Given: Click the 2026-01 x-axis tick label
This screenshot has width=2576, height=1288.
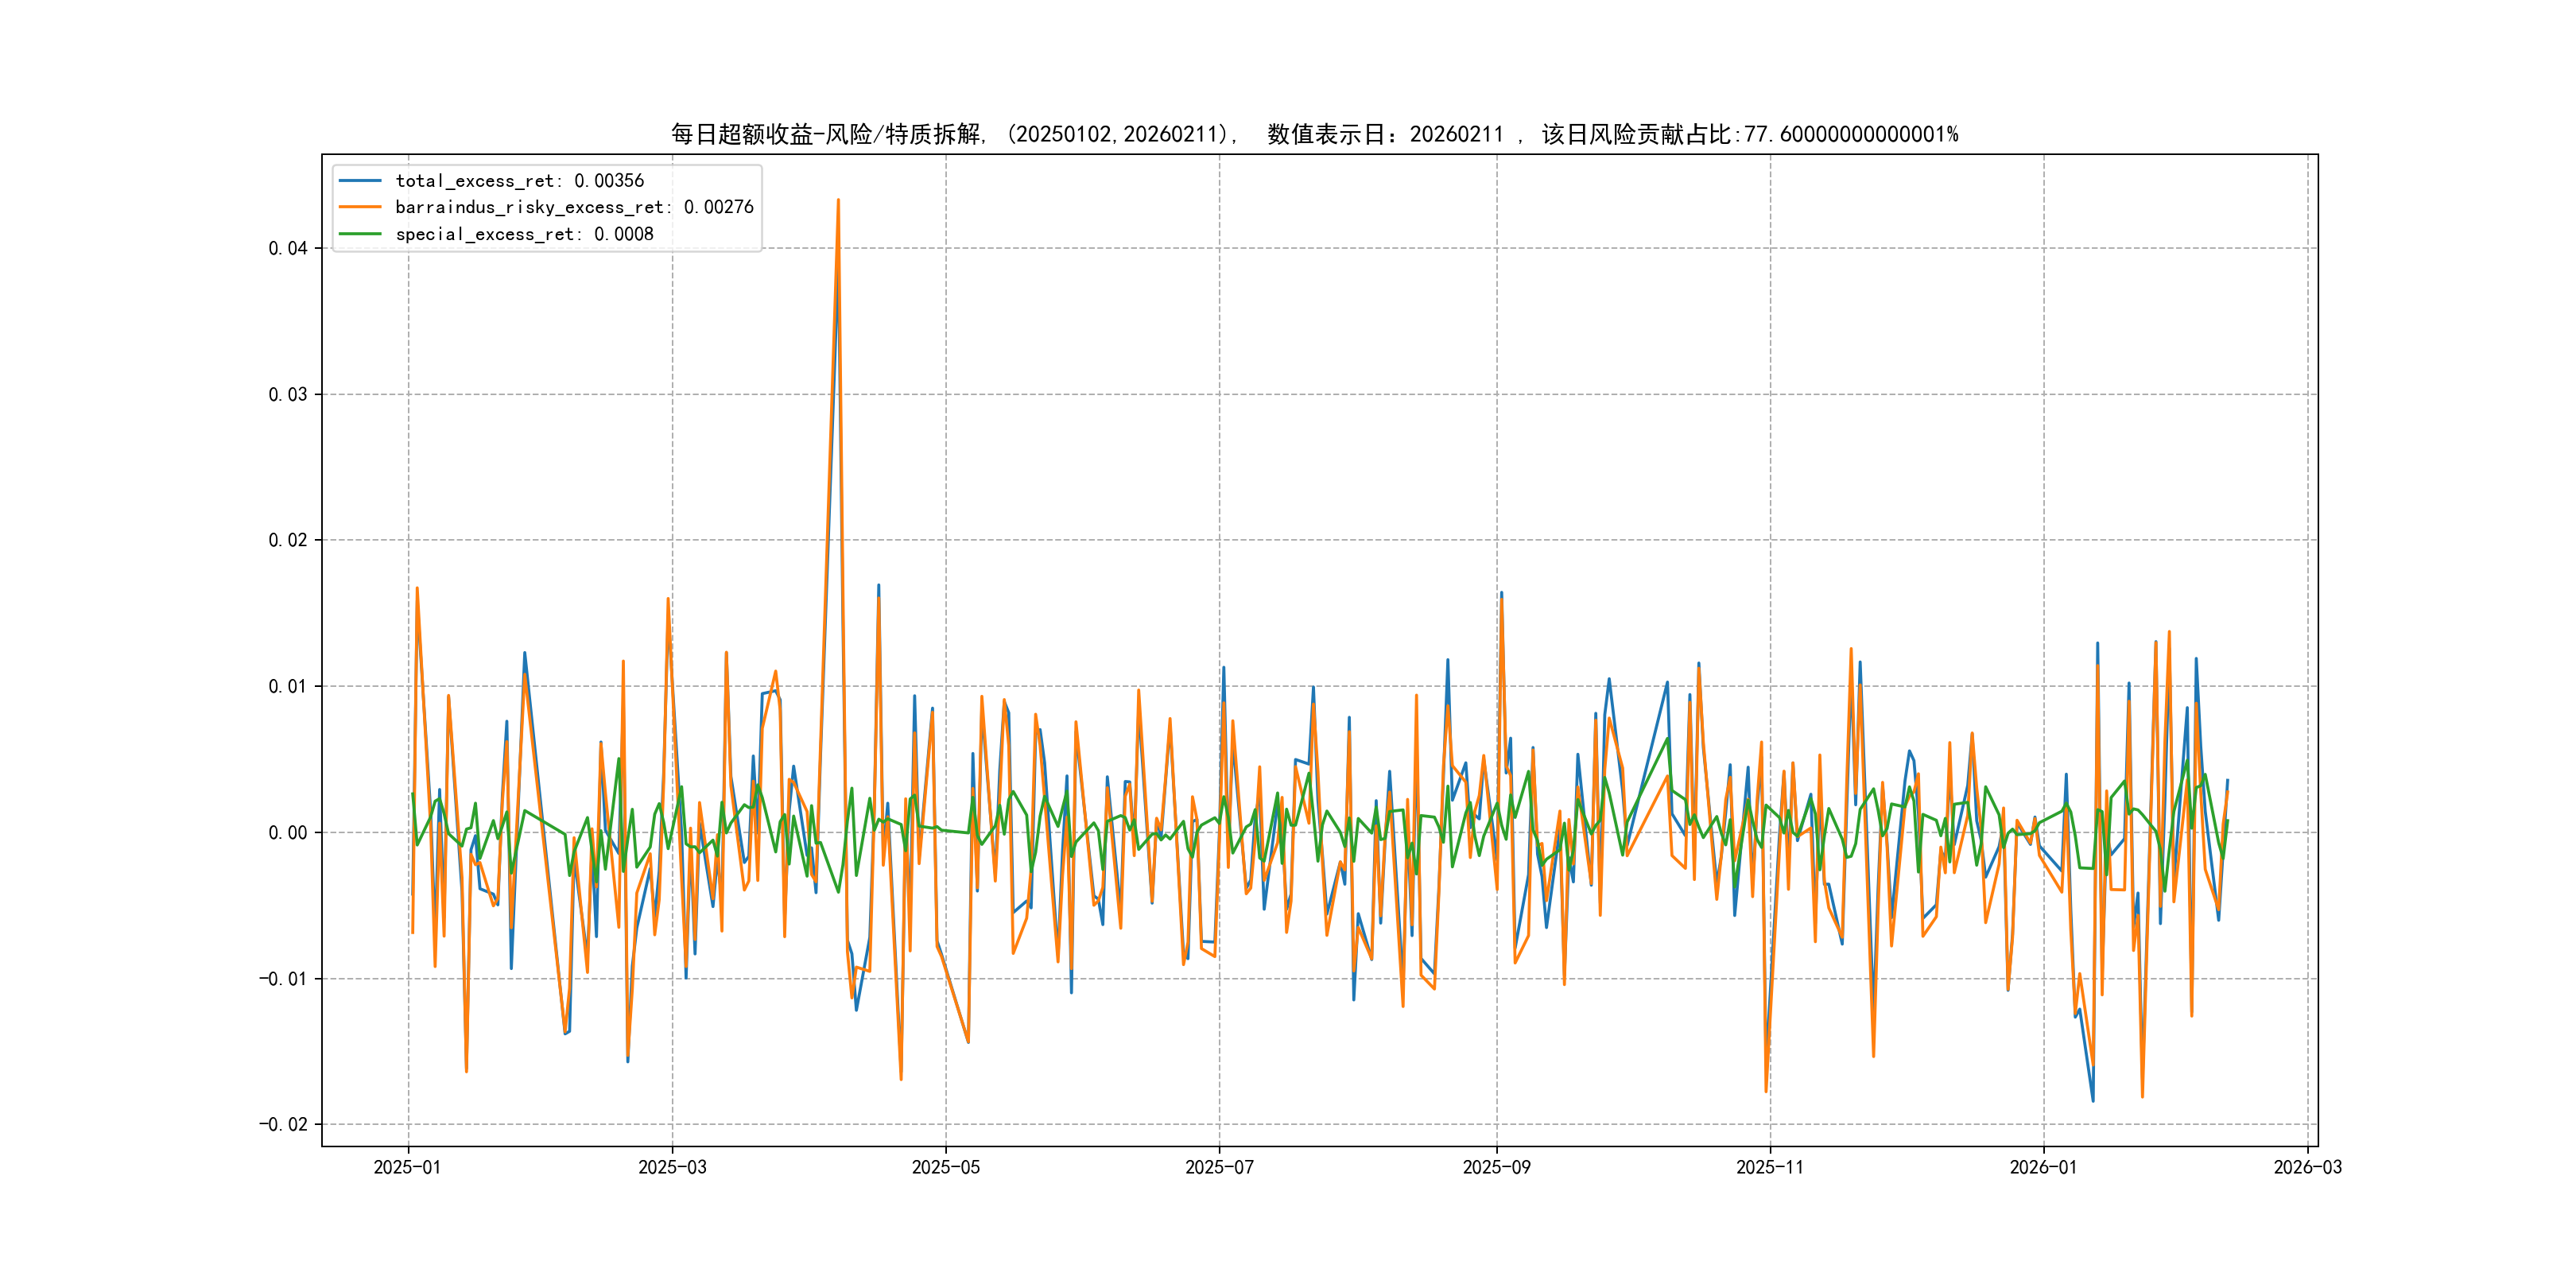Looking at the screenshot, I should coord(2043,1167).
